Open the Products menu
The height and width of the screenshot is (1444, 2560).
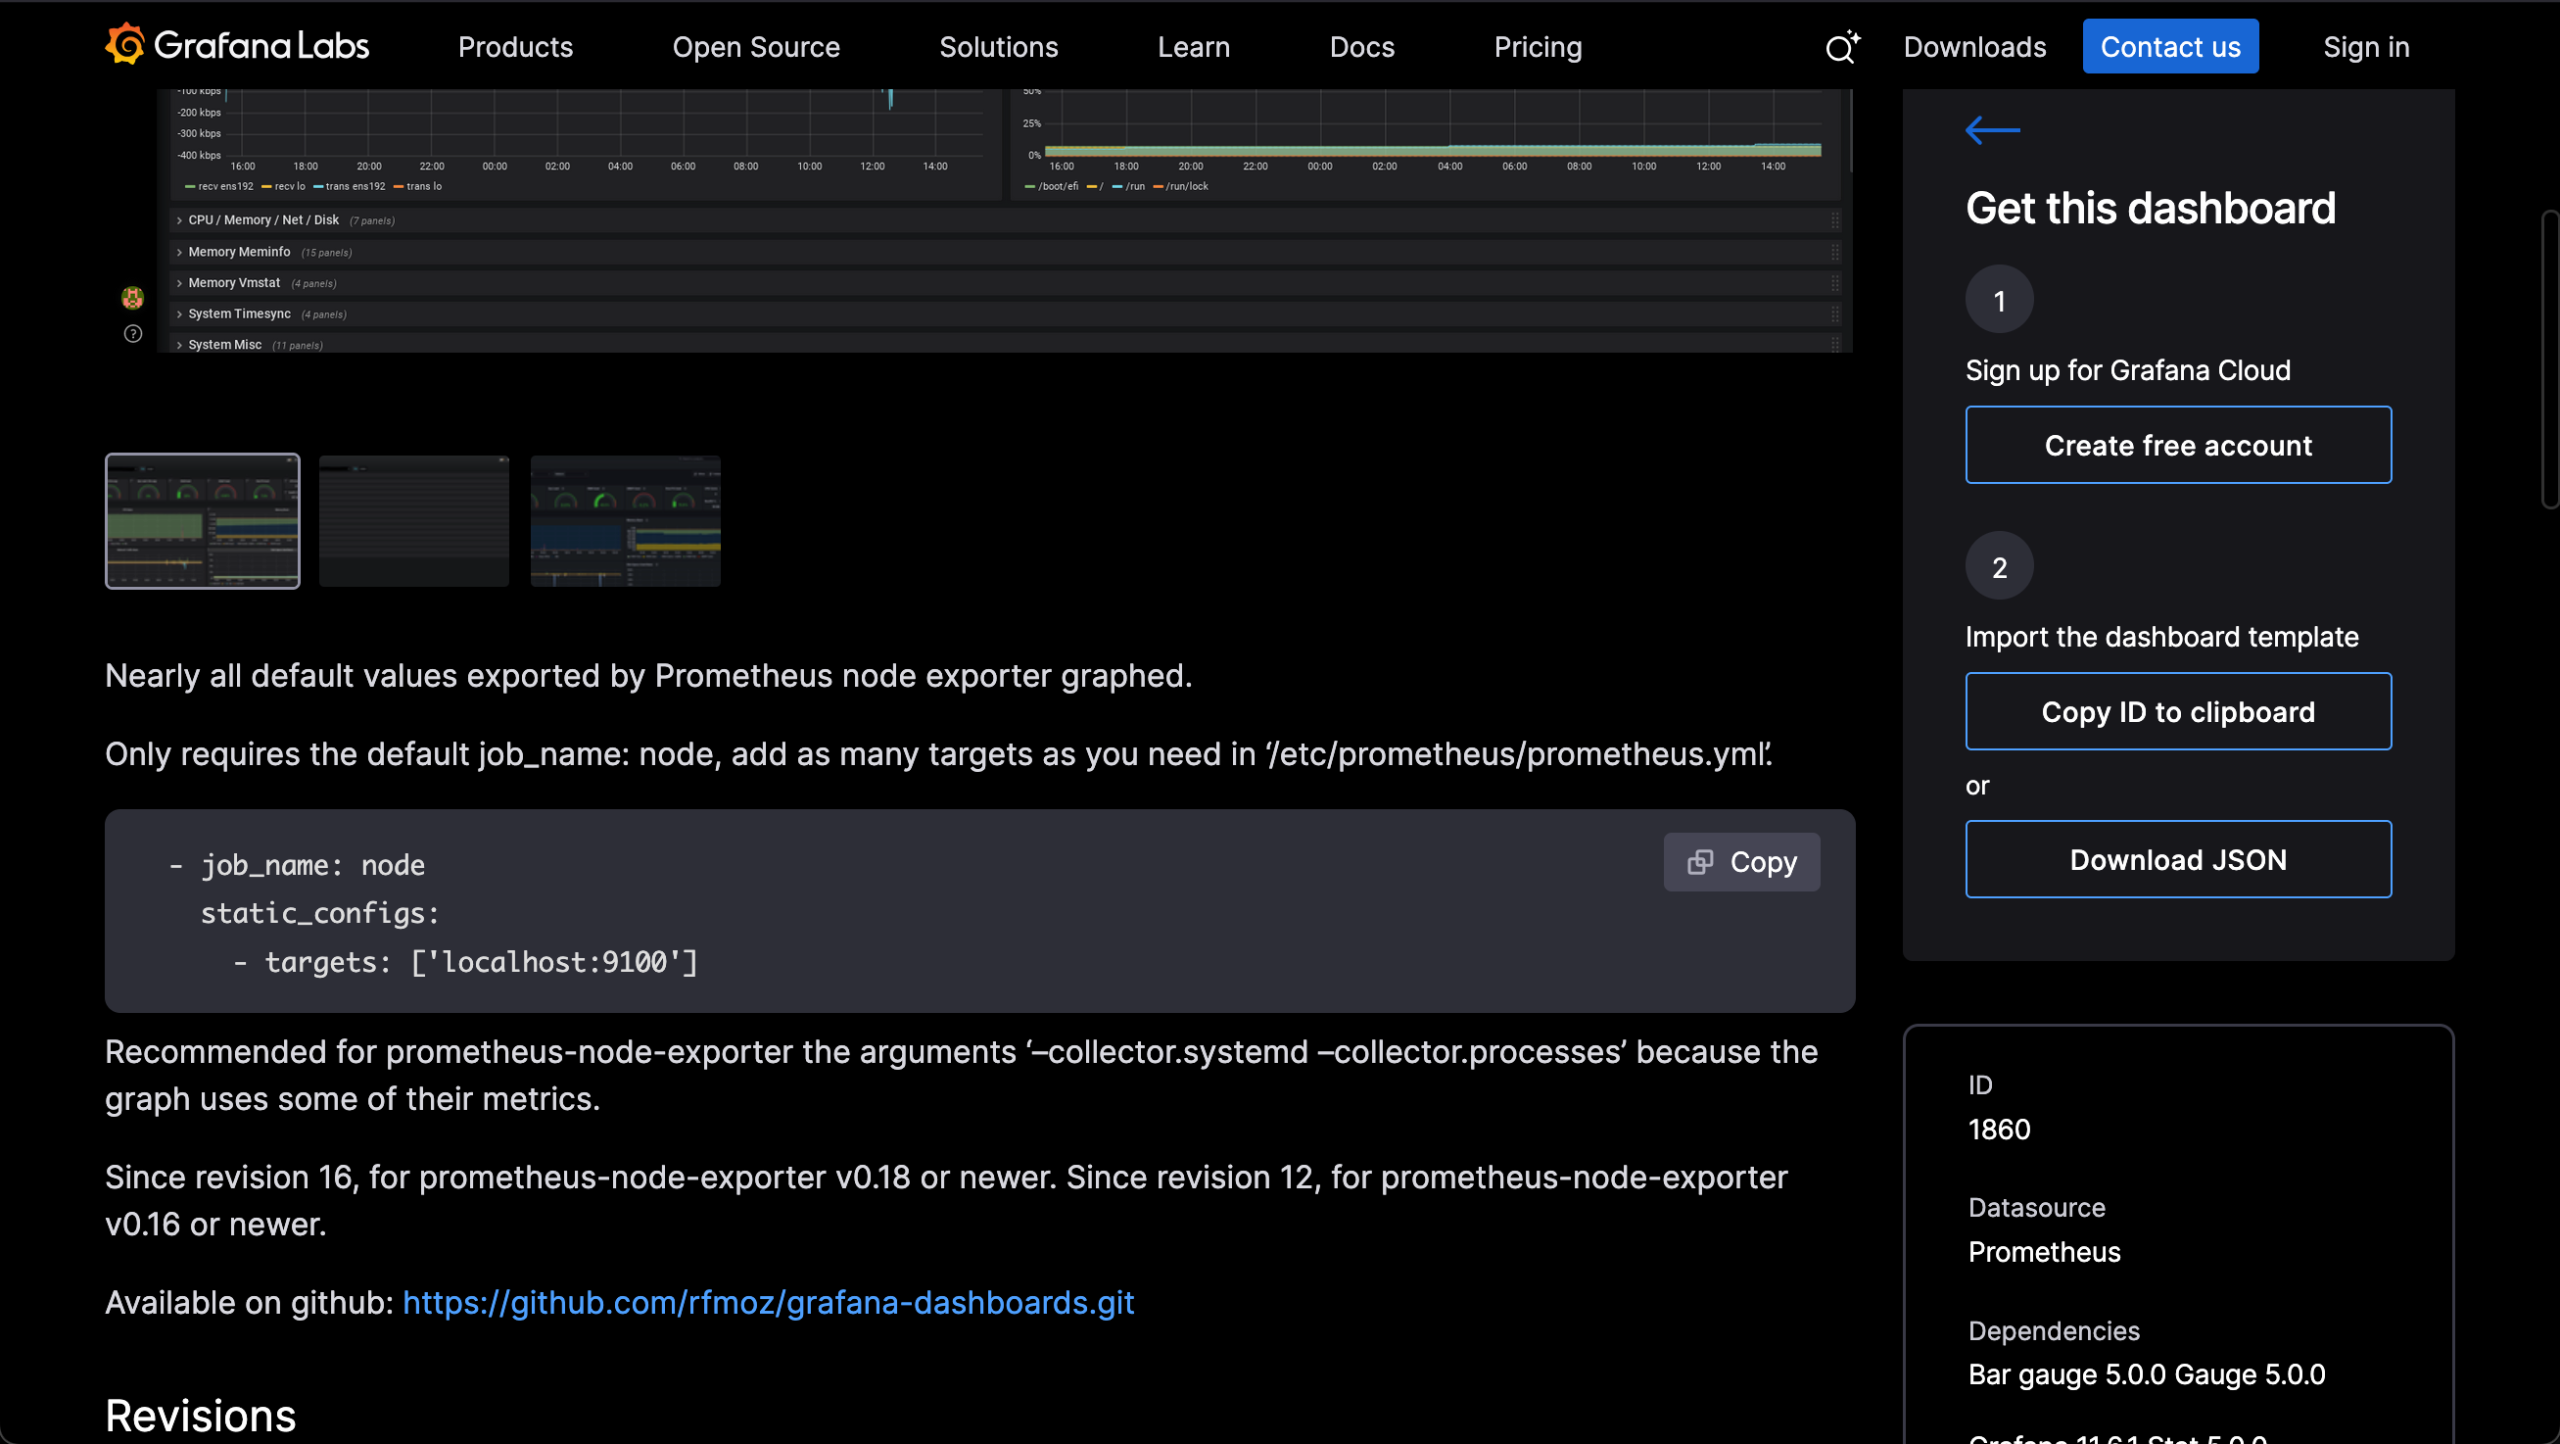click(515, 46)
